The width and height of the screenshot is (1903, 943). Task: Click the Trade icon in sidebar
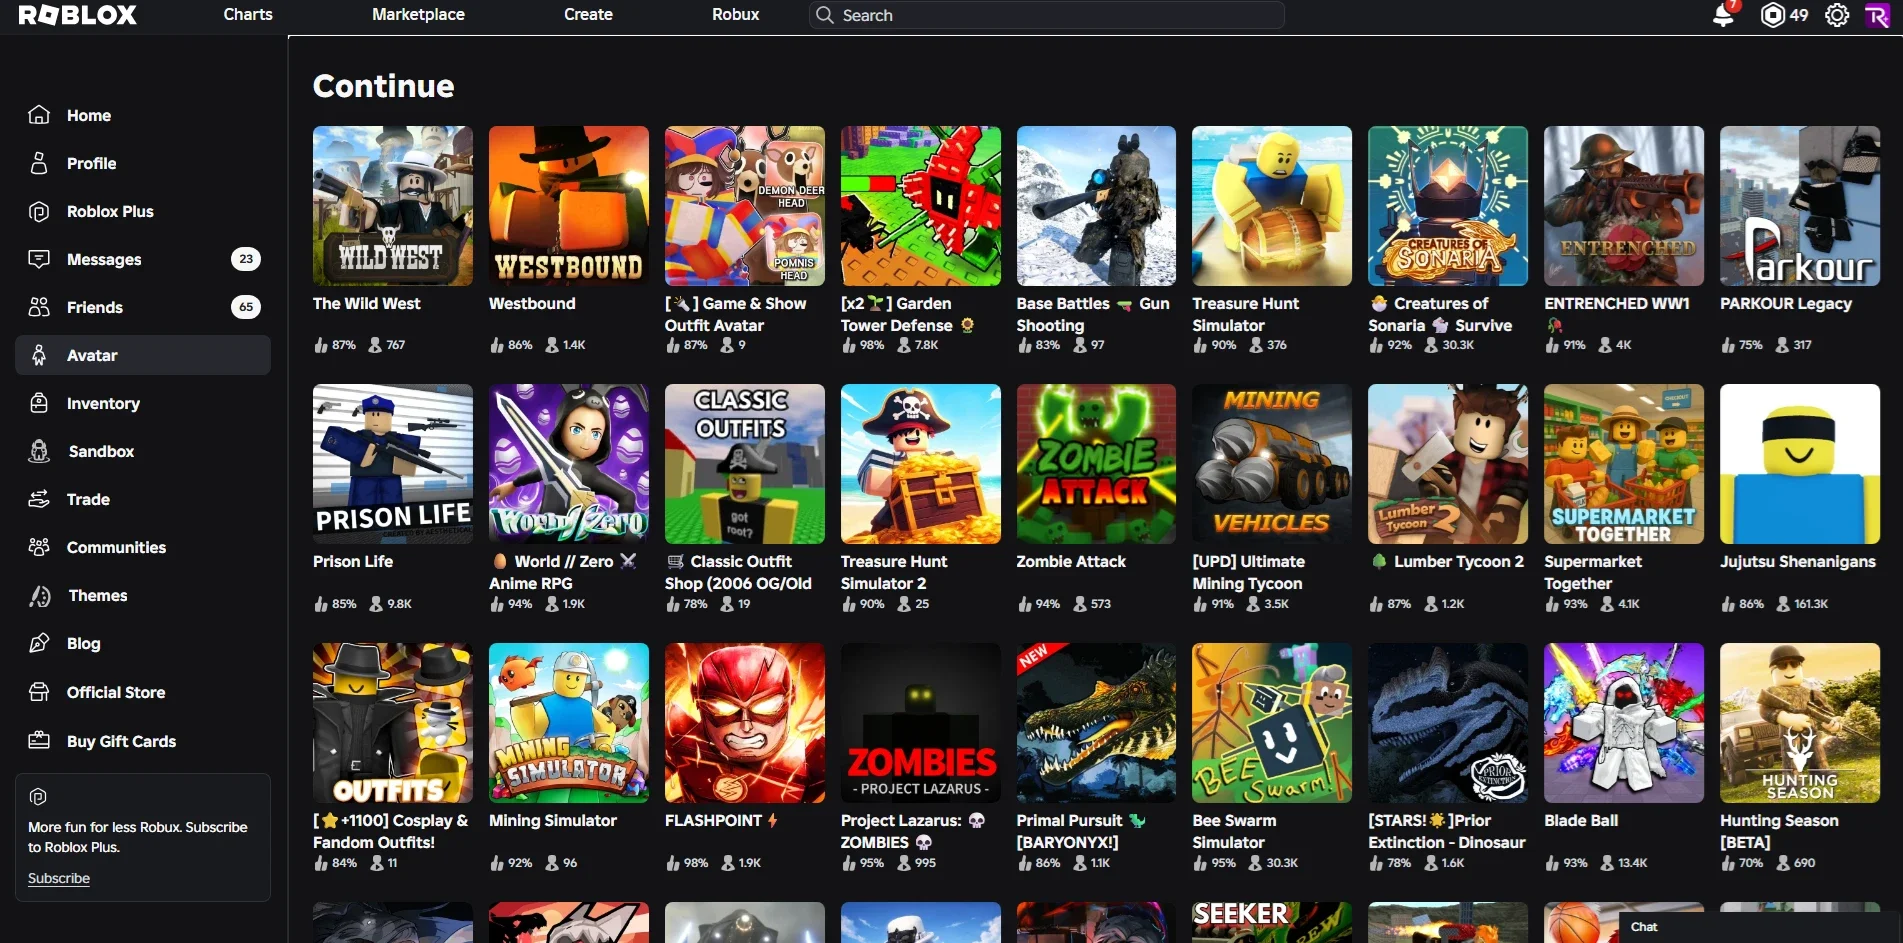pyautogui.click(x=39, y=499)
